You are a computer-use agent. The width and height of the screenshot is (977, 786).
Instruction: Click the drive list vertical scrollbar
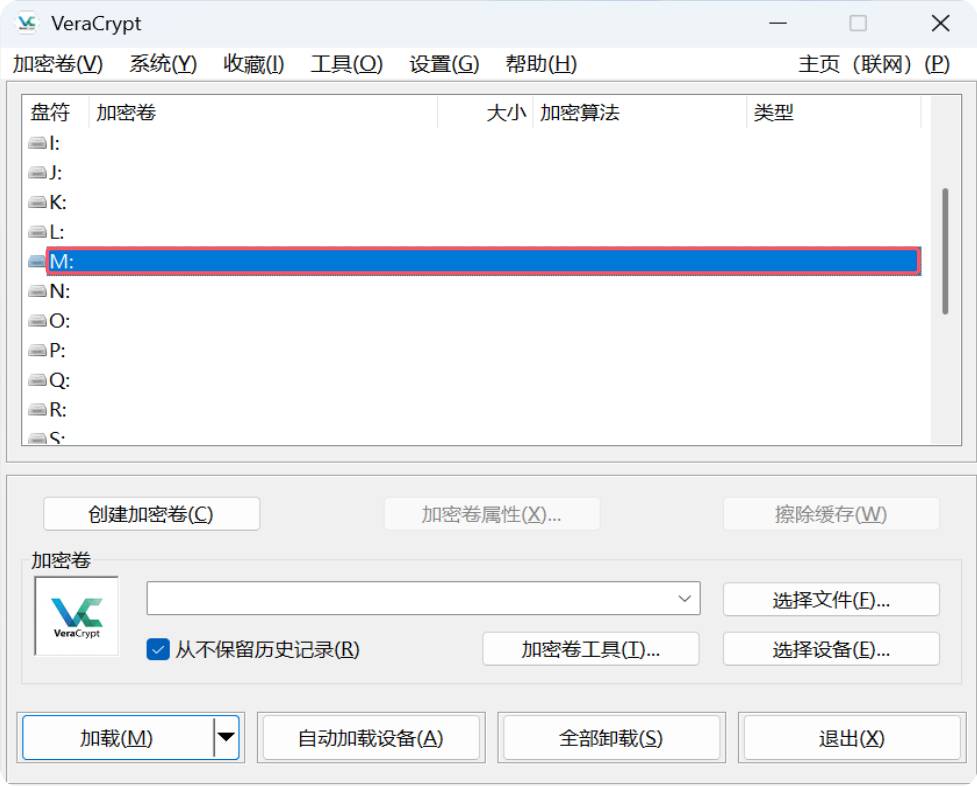pyautogui.click(x=945, y=250)
